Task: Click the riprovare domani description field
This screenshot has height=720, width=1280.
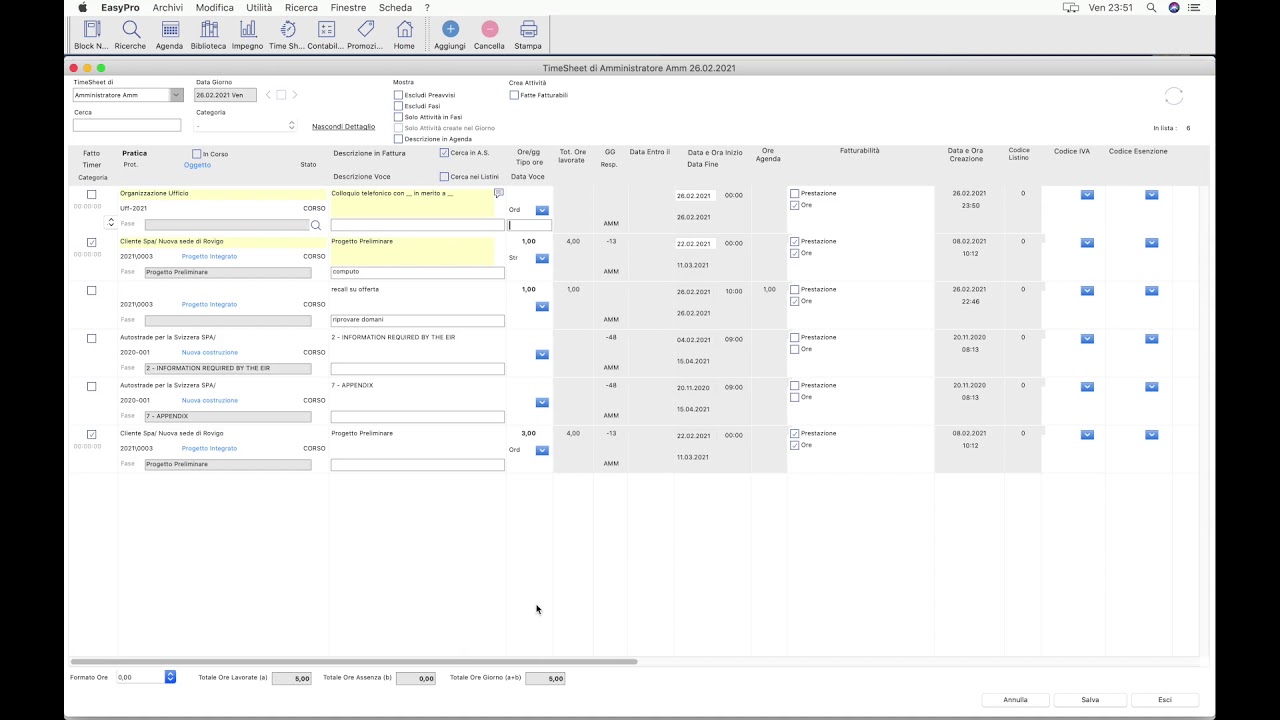Action: pyautogui.click(x=417, y=320)
